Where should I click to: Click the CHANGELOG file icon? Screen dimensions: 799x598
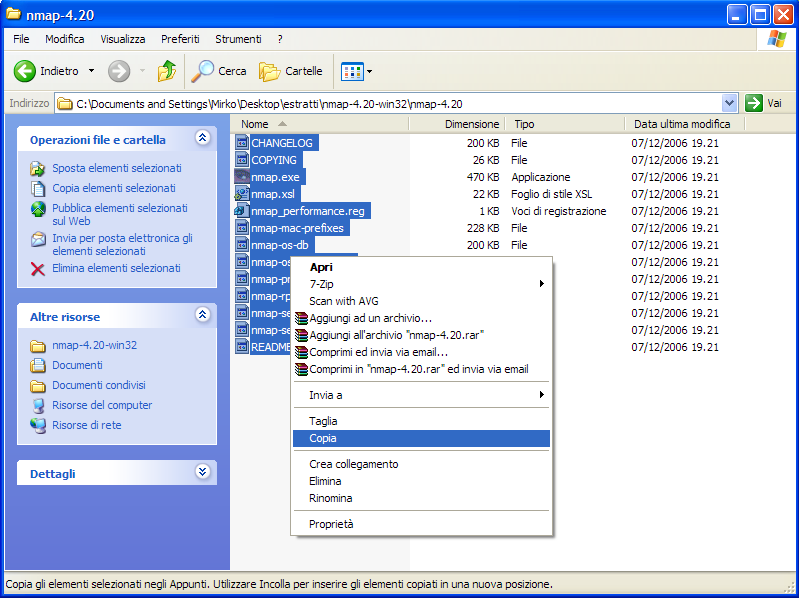(x=242, y=143)
